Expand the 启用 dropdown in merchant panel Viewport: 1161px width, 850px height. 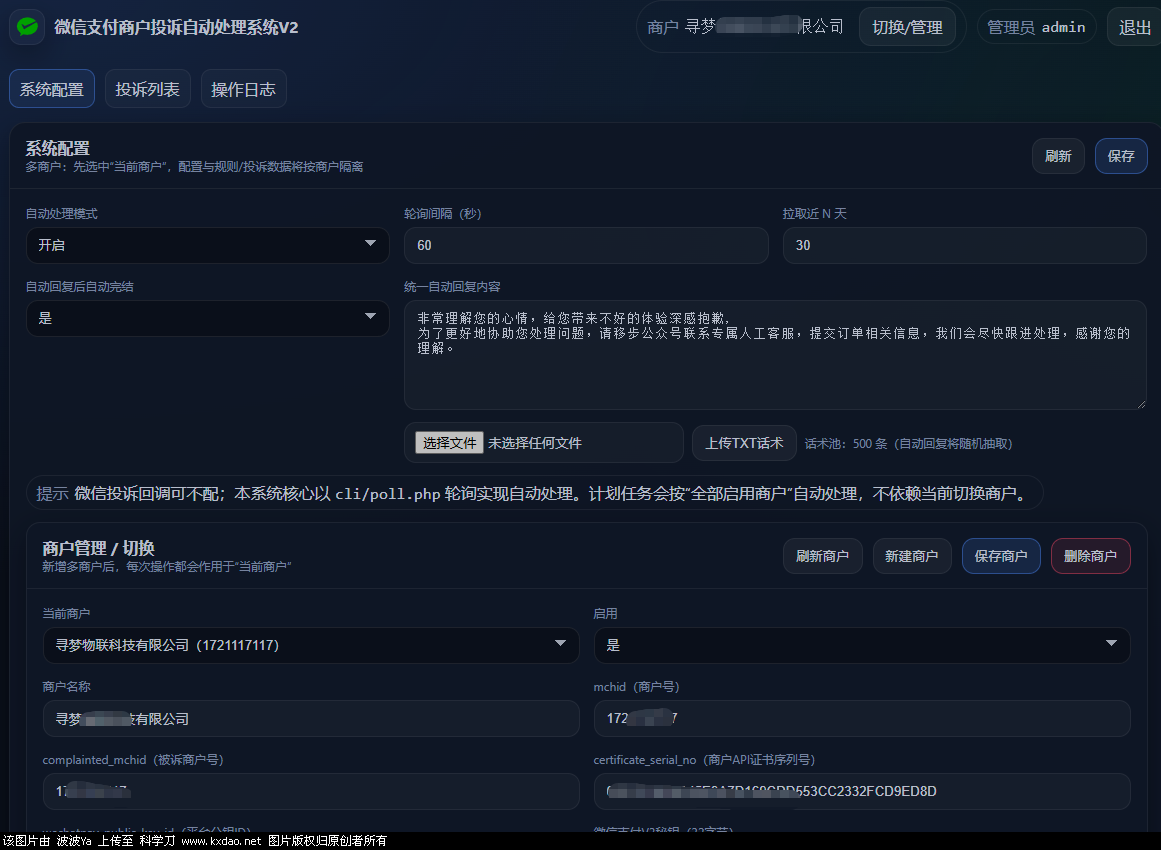[x=861, y=645]
